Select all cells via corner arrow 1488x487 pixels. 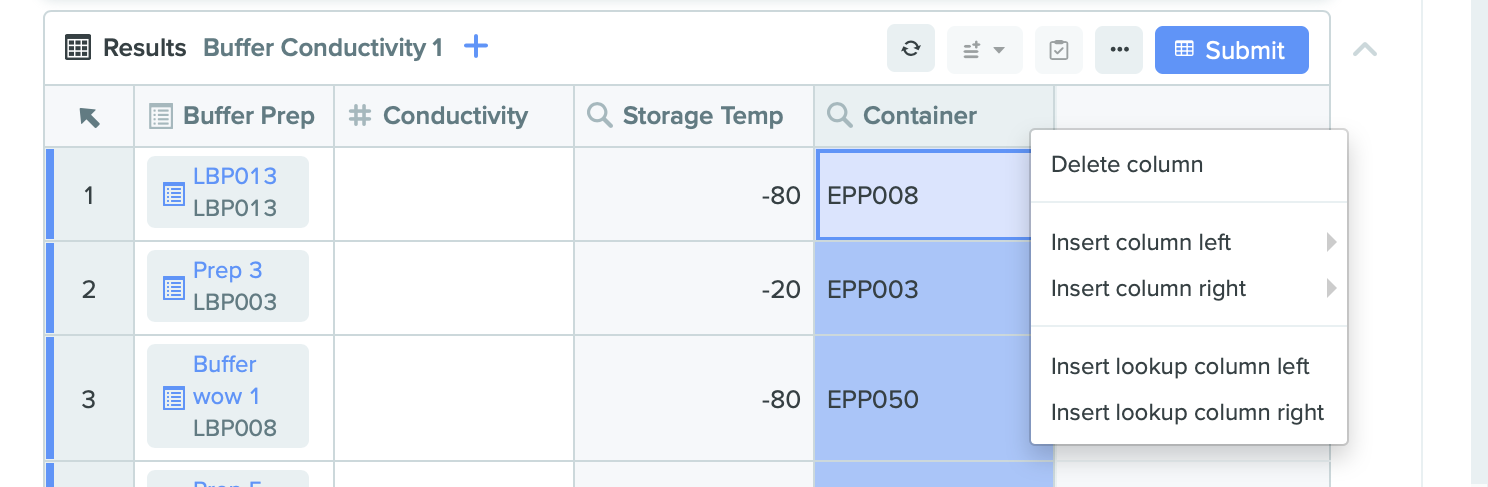coord(89,117)
